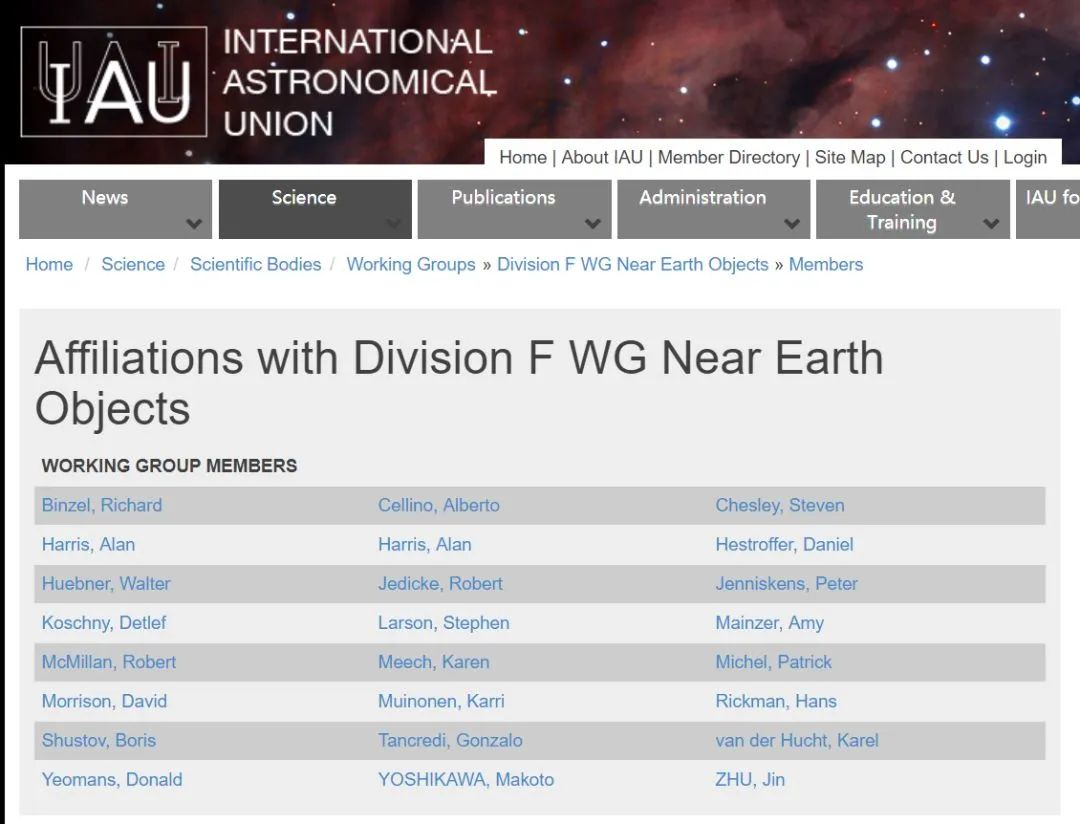The width and height of the screenshot is (1080, 824).
Task: Click Division F WG Near Earth Objects breadcrumb
Action: point(632,265)
